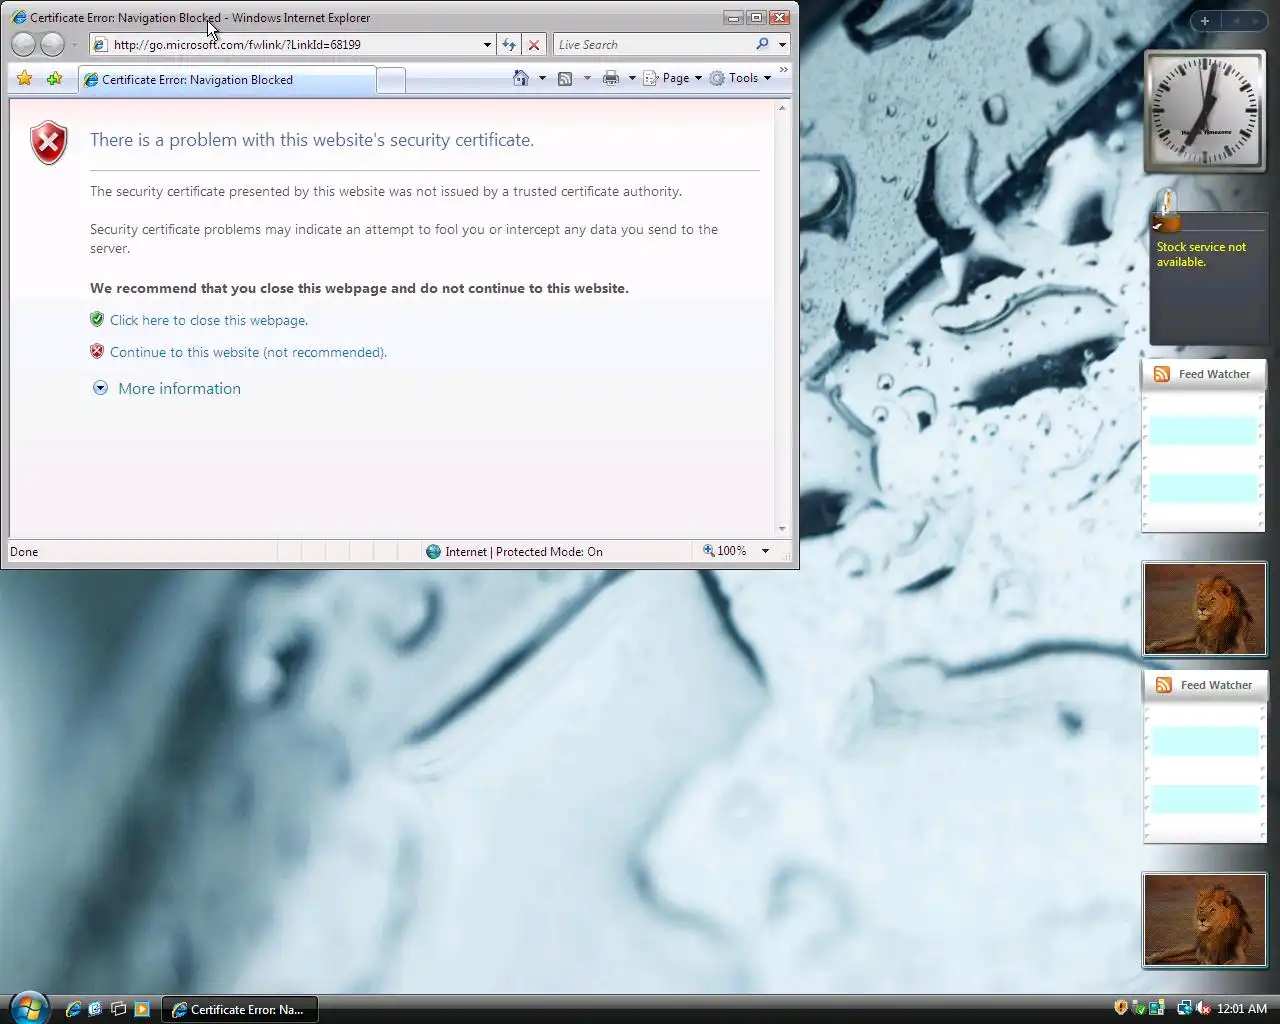Screen dimensions: 1280x1024
Task: Click the Done status bar text
Action: (x=24, y=552)
